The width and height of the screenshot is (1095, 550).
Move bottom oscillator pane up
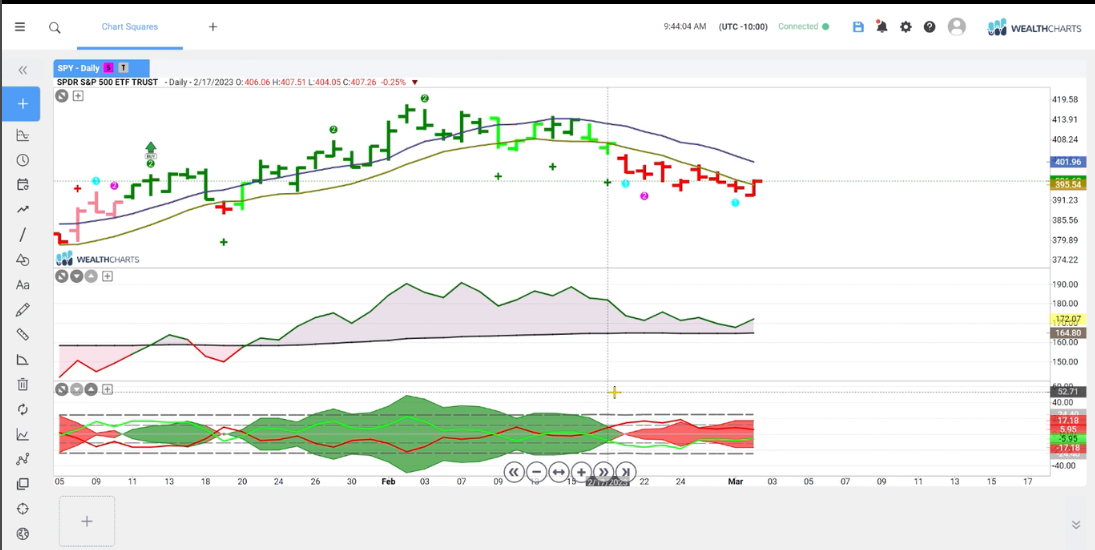91,389
